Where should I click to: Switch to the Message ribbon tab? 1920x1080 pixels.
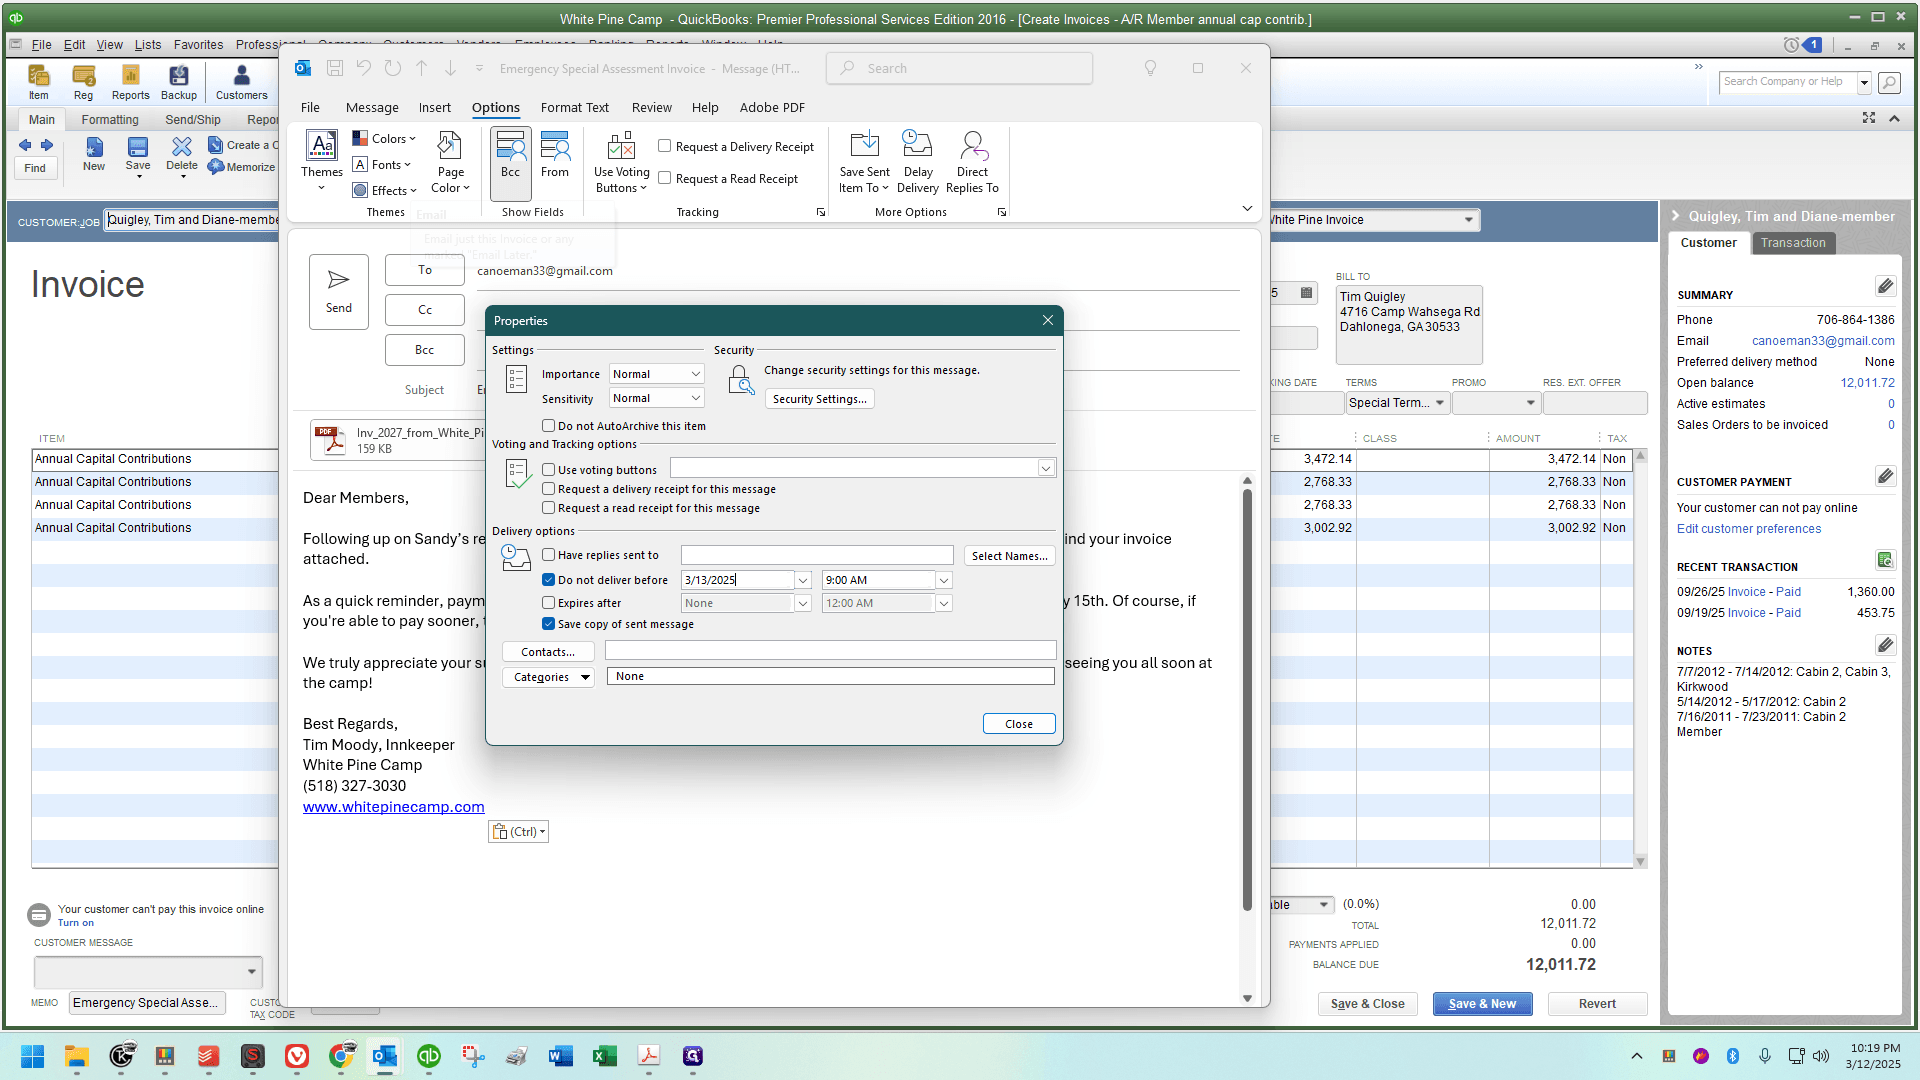[x=372, y=108]
